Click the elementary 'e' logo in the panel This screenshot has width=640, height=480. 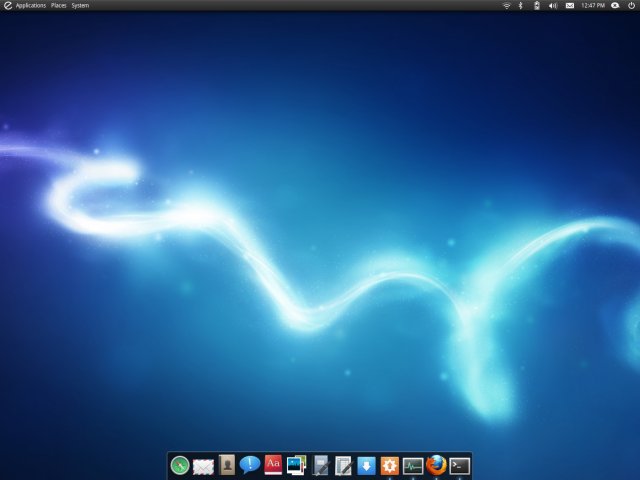coord(8,6)
